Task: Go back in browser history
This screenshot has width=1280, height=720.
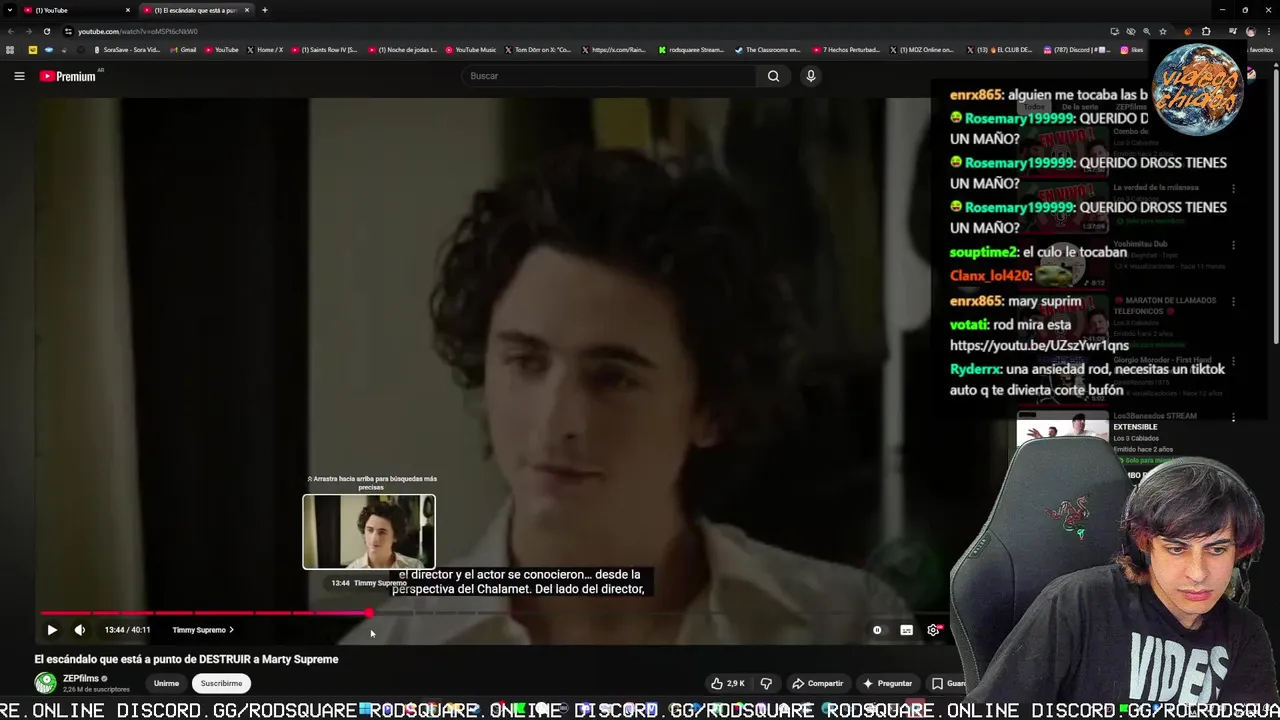Action: pyautogui.click(x=11, y=31)
